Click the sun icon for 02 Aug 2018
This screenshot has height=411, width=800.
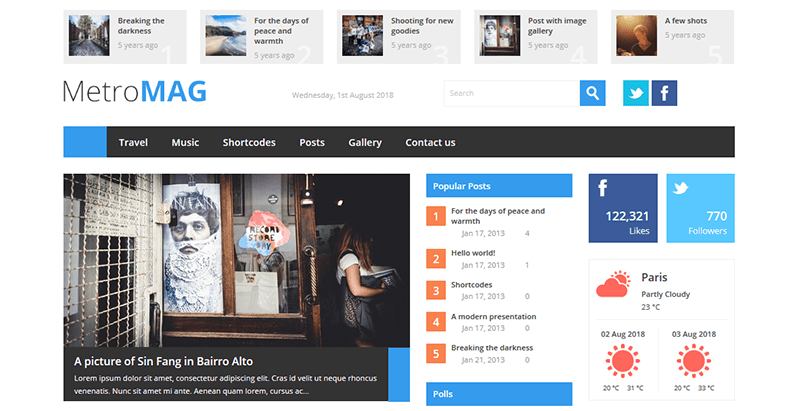click(622, 361)
